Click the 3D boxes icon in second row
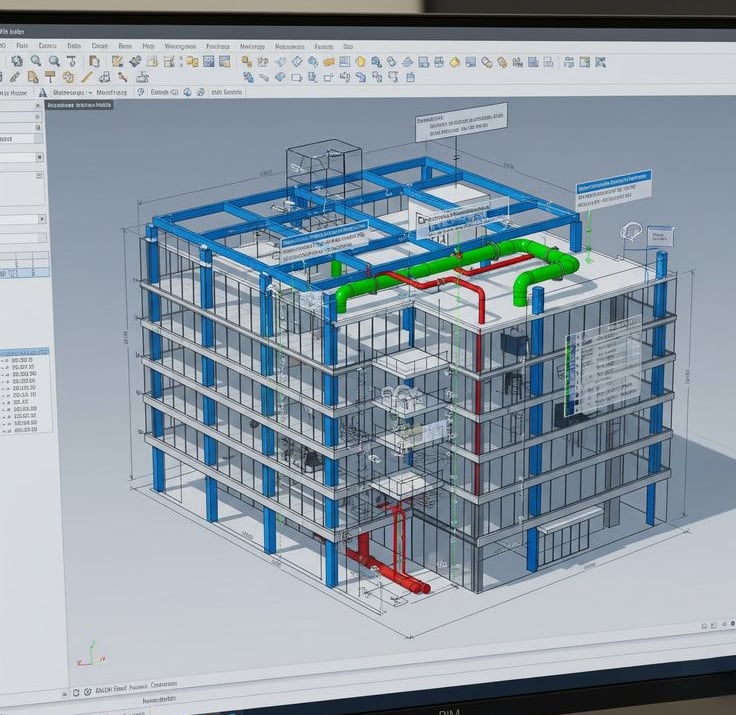 click(104, 77)
